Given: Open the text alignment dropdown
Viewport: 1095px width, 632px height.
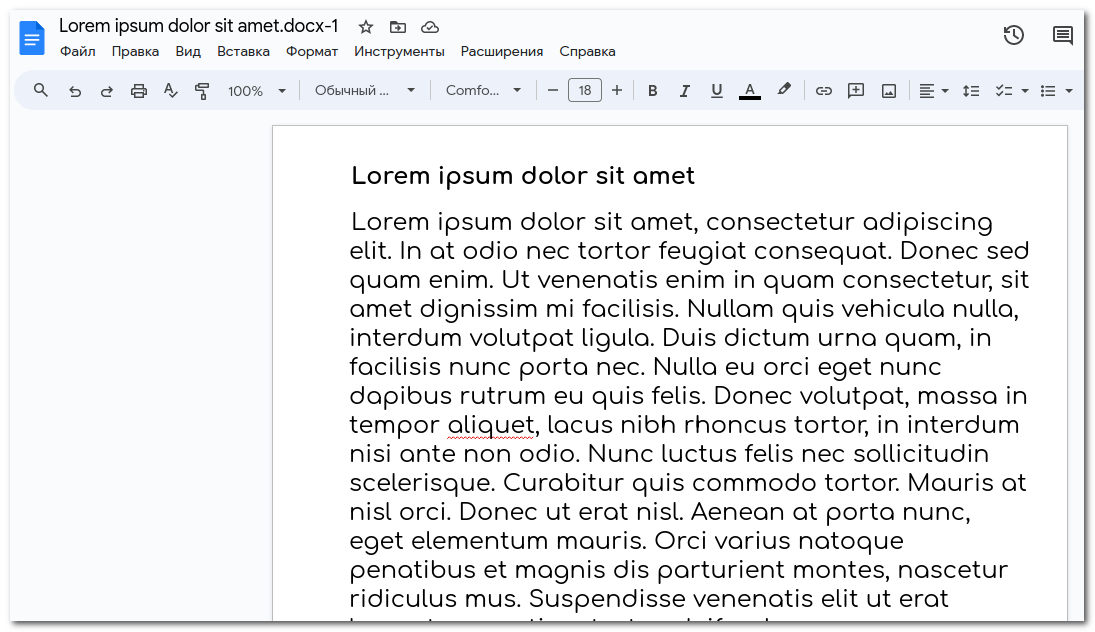Looking at the screenshot, I should (x=933, y=91).
